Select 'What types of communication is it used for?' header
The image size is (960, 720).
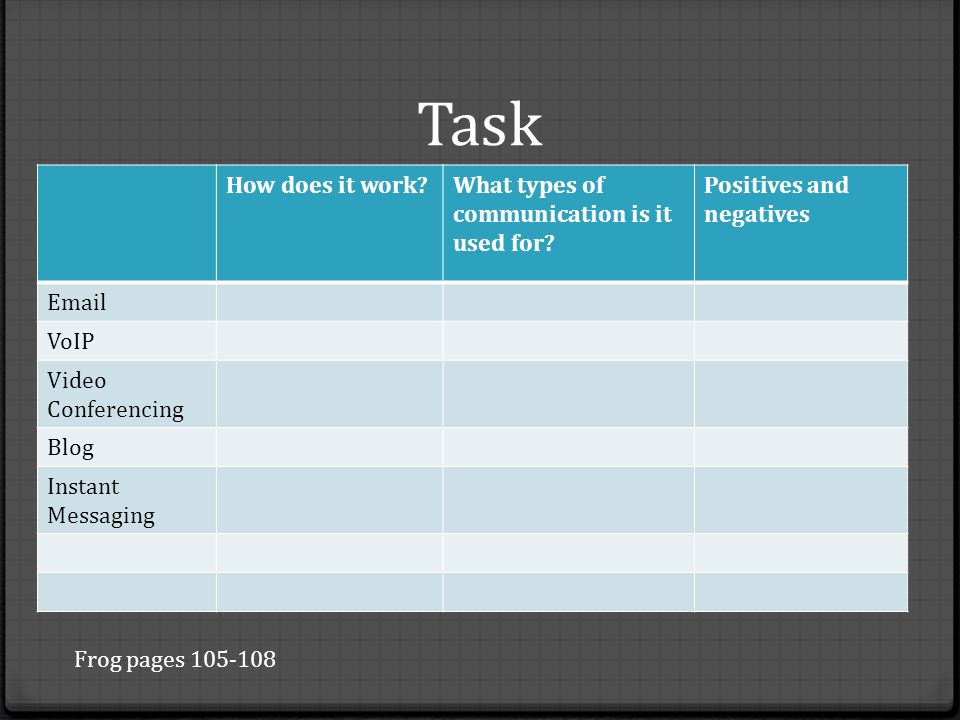pos(562,214)
